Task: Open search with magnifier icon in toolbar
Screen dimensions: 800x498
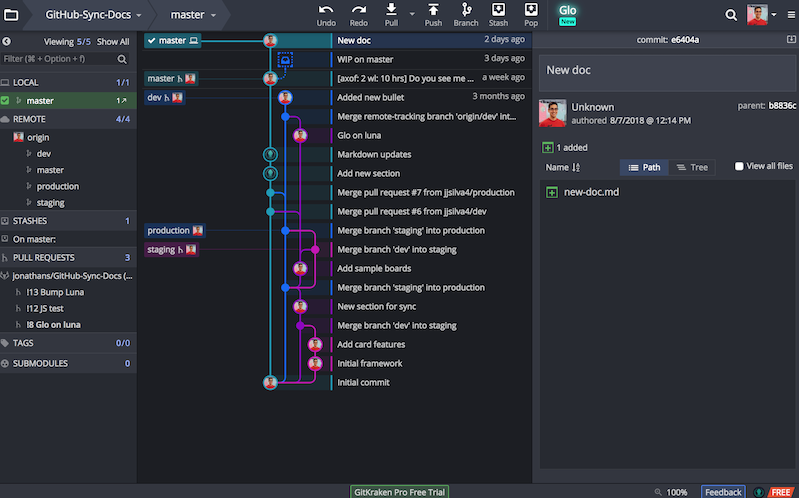Action: click(731, 15)
